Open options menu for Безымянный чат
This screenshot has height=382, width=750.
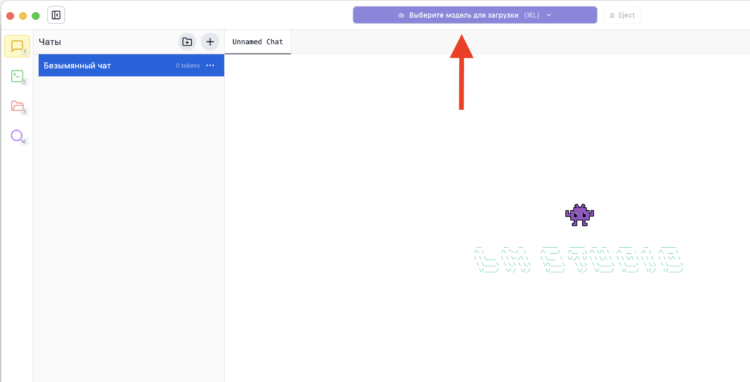click(210, 65)
